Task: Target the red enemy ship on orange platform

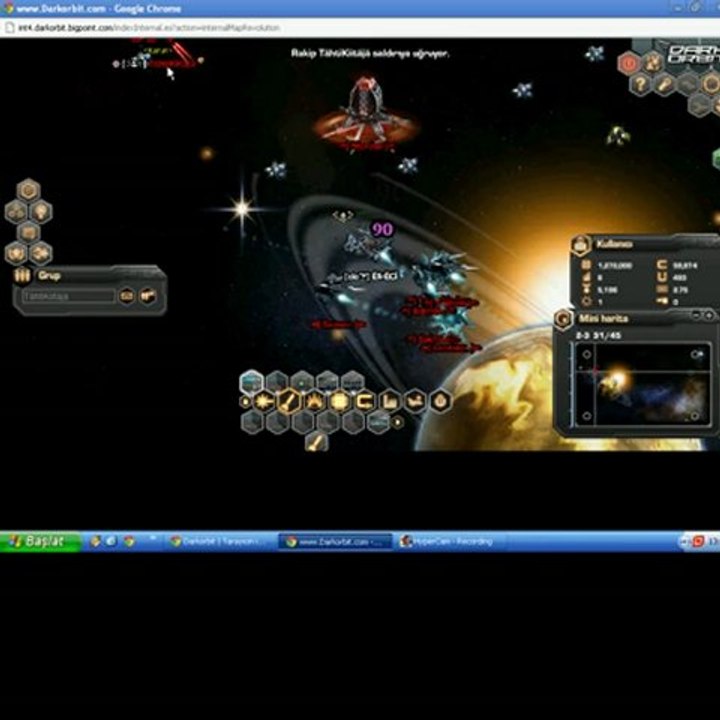Action: coord(365,110)
